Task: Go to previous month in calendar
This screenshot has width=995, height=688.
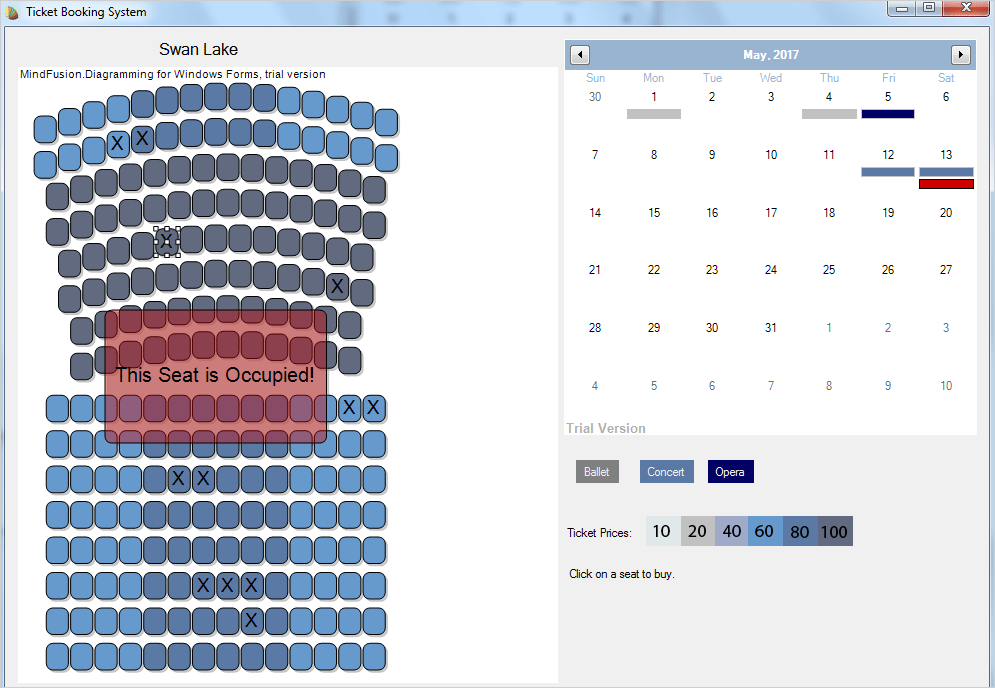Action: tap(580, 55)
